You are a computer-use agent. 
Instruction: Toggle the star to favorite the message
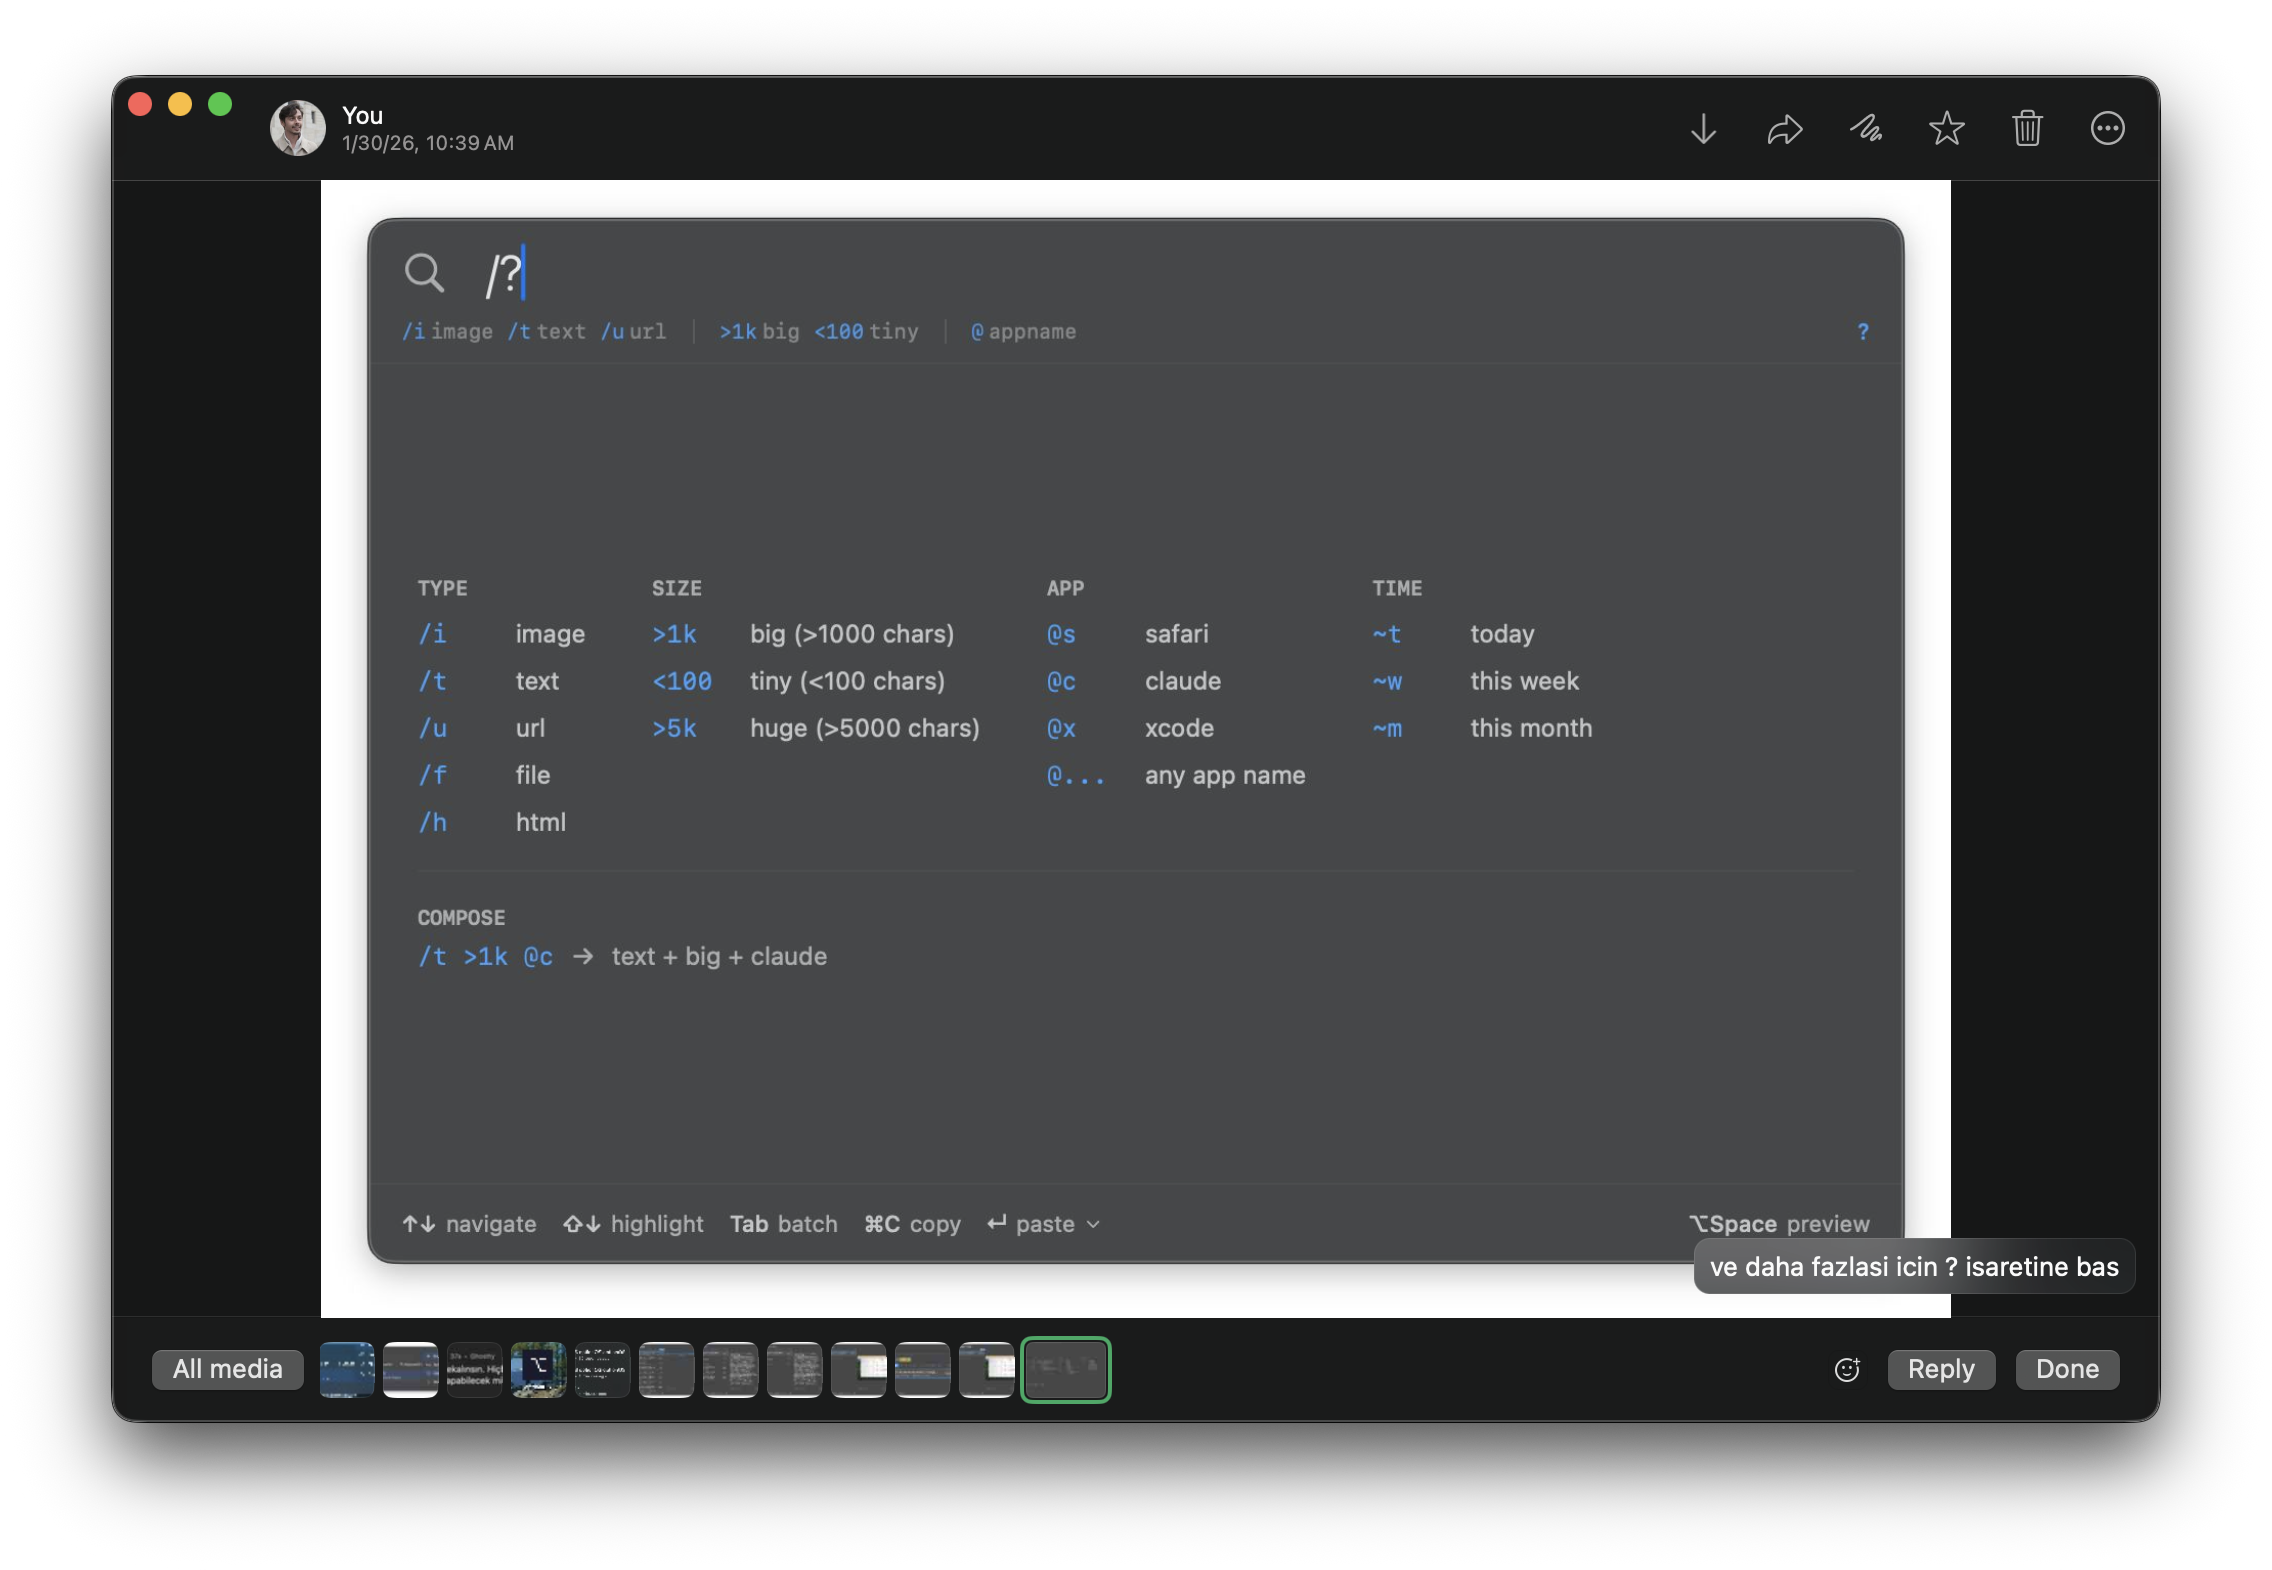tap(1946, 129)
